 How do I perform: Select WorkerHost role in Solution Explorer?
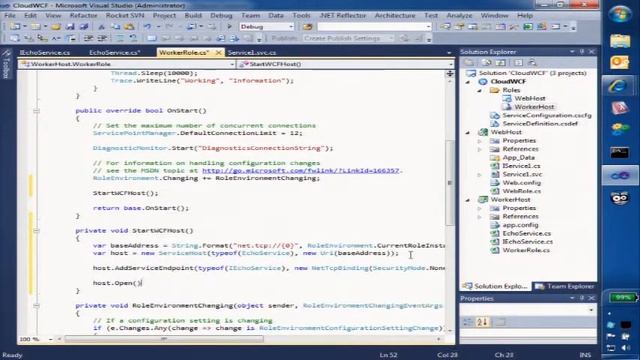point(534,107)
